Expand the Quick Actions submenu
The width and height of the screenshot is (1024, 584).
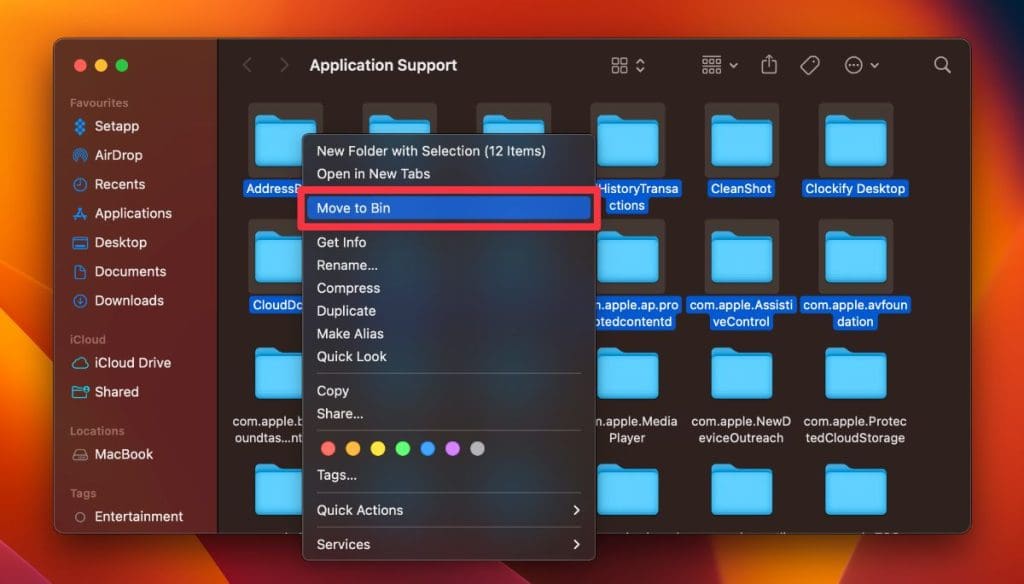click(x=449, y=510)
